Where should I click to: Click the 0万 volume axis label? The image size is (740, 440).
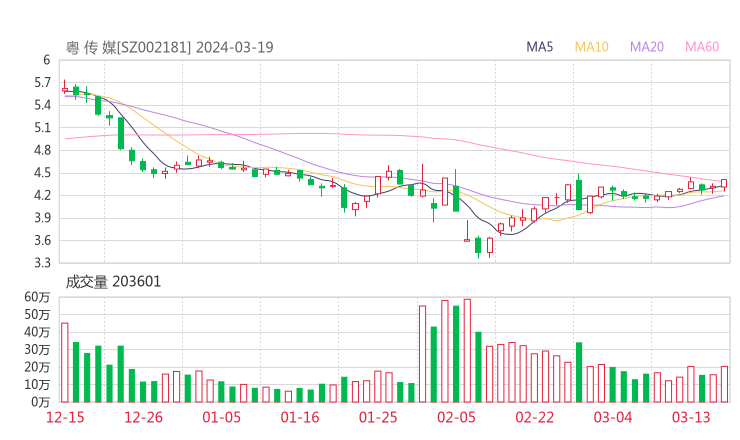pyautogui.click(x=40, y=402)
